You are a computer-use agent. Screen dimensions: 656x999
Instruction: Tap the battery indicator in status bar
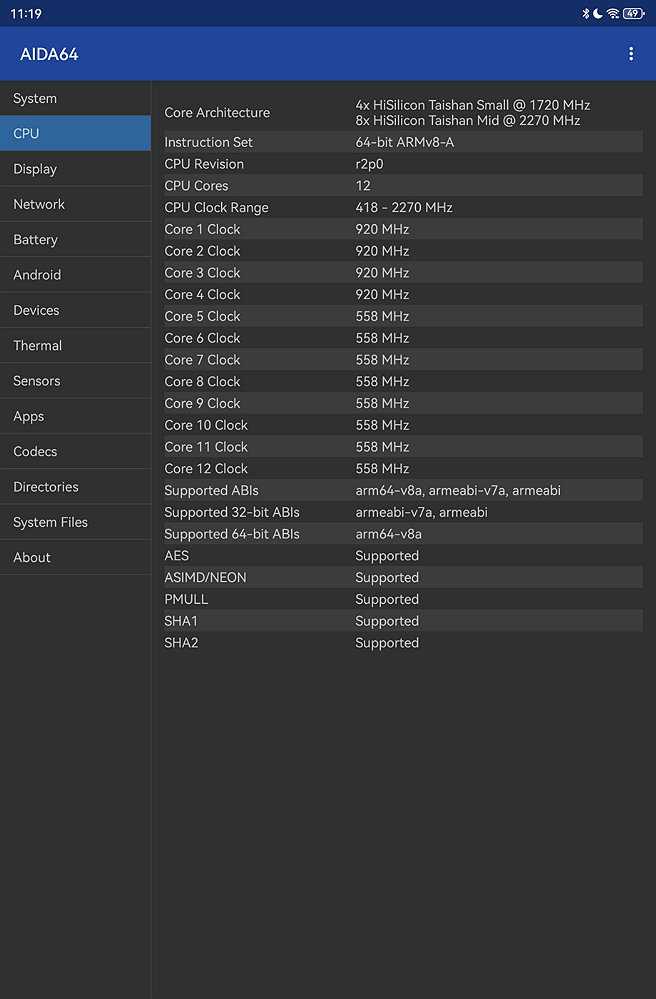(x=634, y=13)
